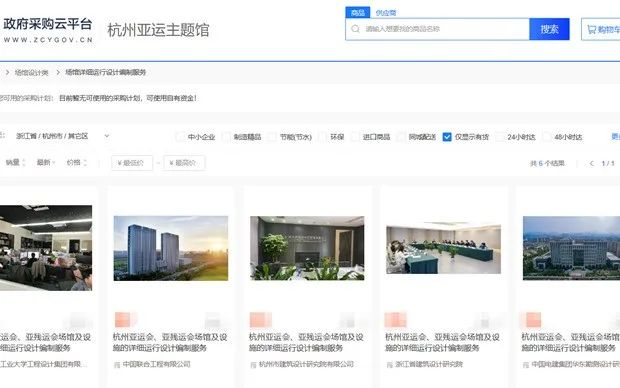620x388 pixels.
Task: Click the 杭州亚运主题馆 page title
Action: click(x=158, y=30)
